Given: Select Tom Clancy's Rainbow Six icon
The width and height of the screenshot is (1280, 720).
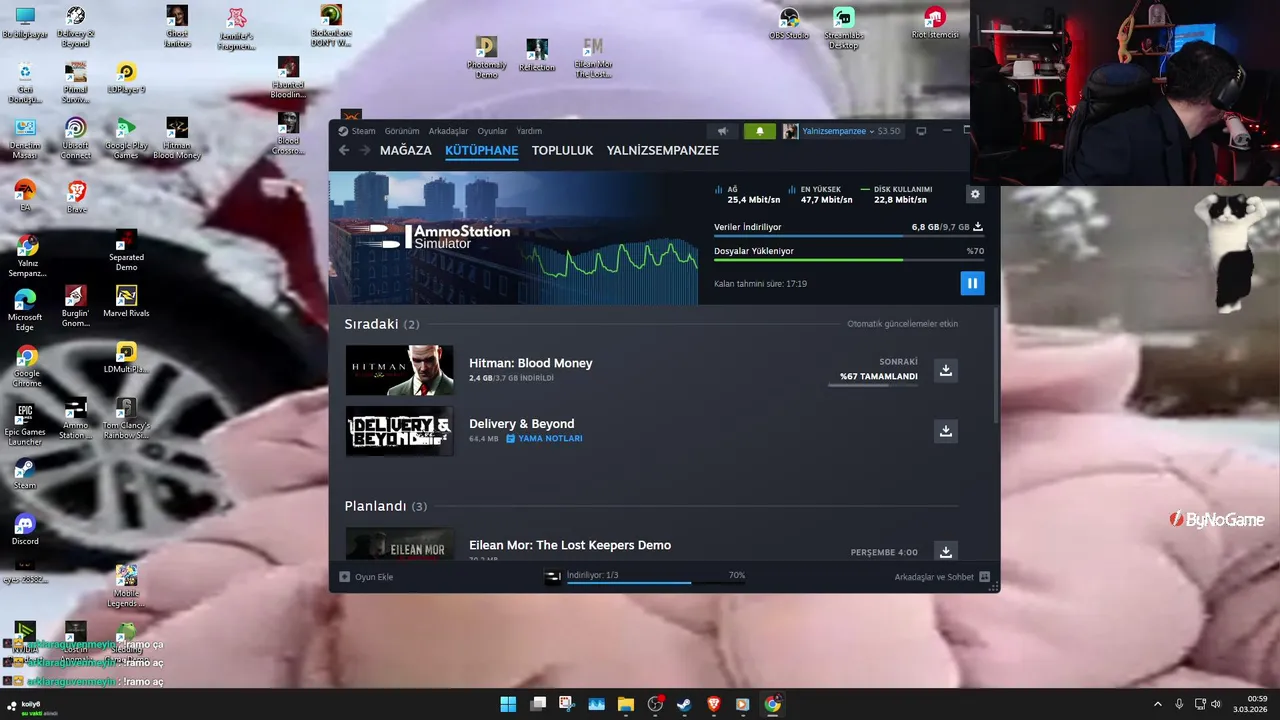Looking at the screenshot, I should click(126, 419).
